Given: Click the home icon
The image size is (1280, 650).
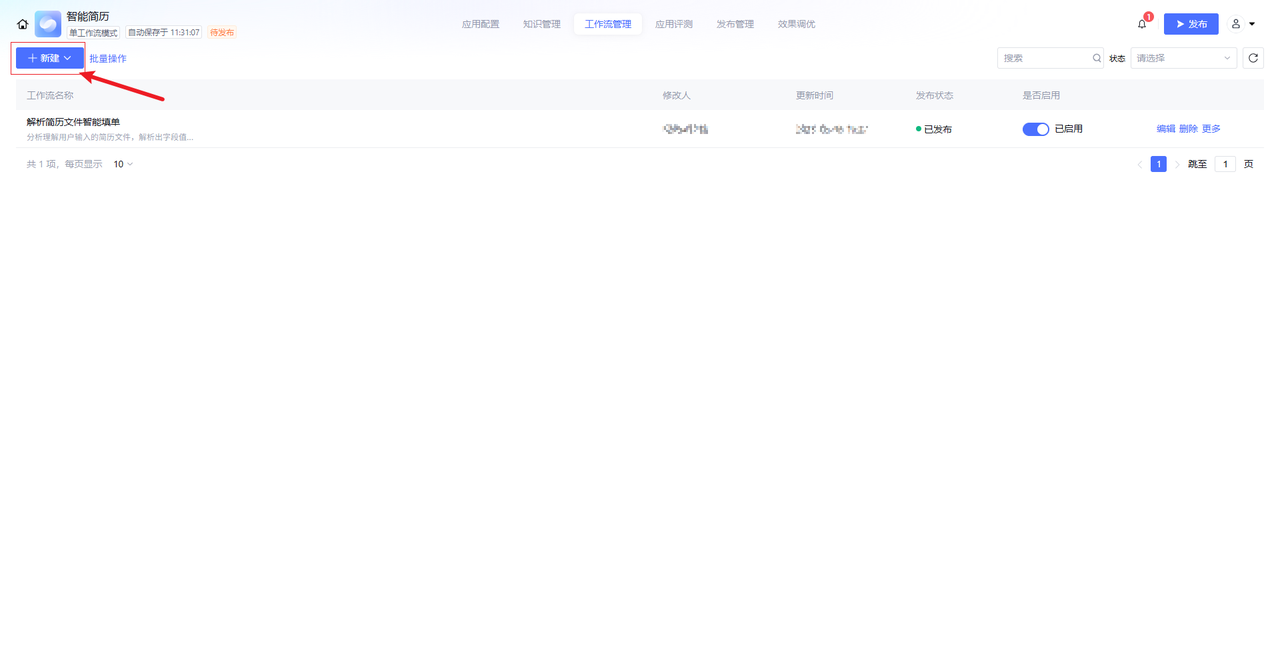Looking at the screenshot, I should pos(22,24).
